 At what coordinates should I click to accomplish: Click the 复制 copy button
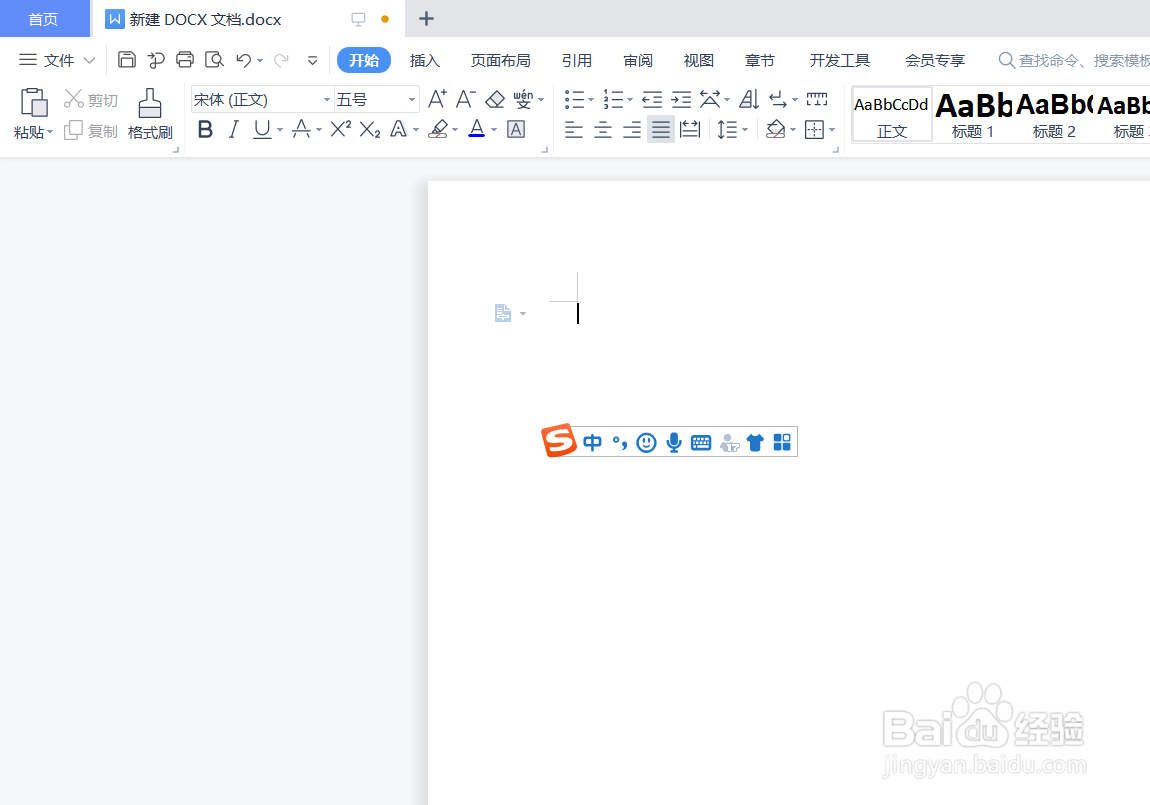91,131
